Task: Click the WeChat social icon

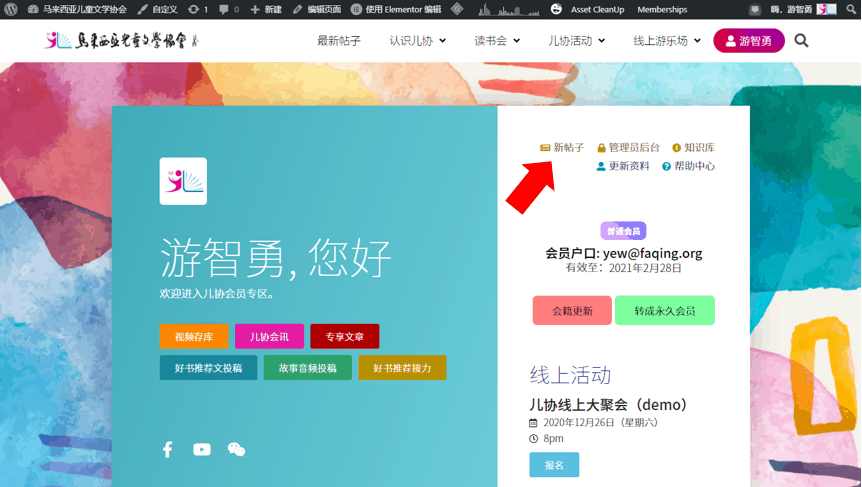Action: (x=236, y=450)
